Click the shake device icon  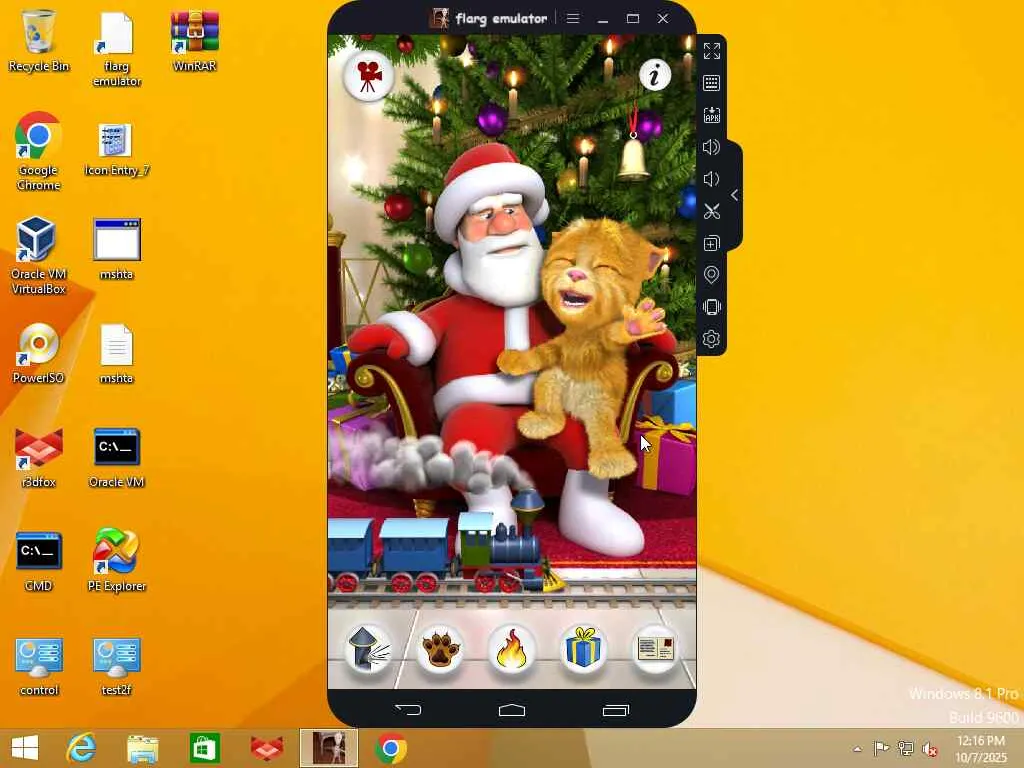point(711,307)
